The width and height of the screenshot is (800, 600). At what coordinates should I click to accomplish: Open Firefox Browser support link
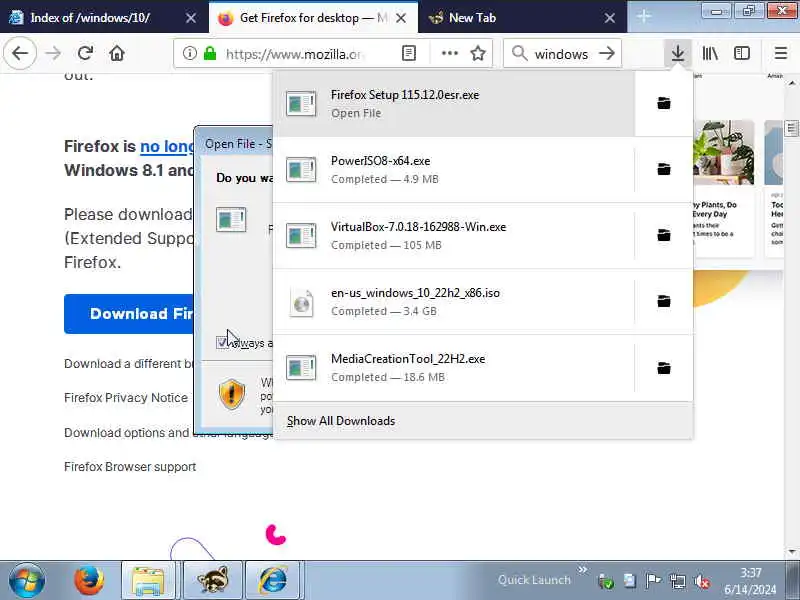tap(130, 467)
